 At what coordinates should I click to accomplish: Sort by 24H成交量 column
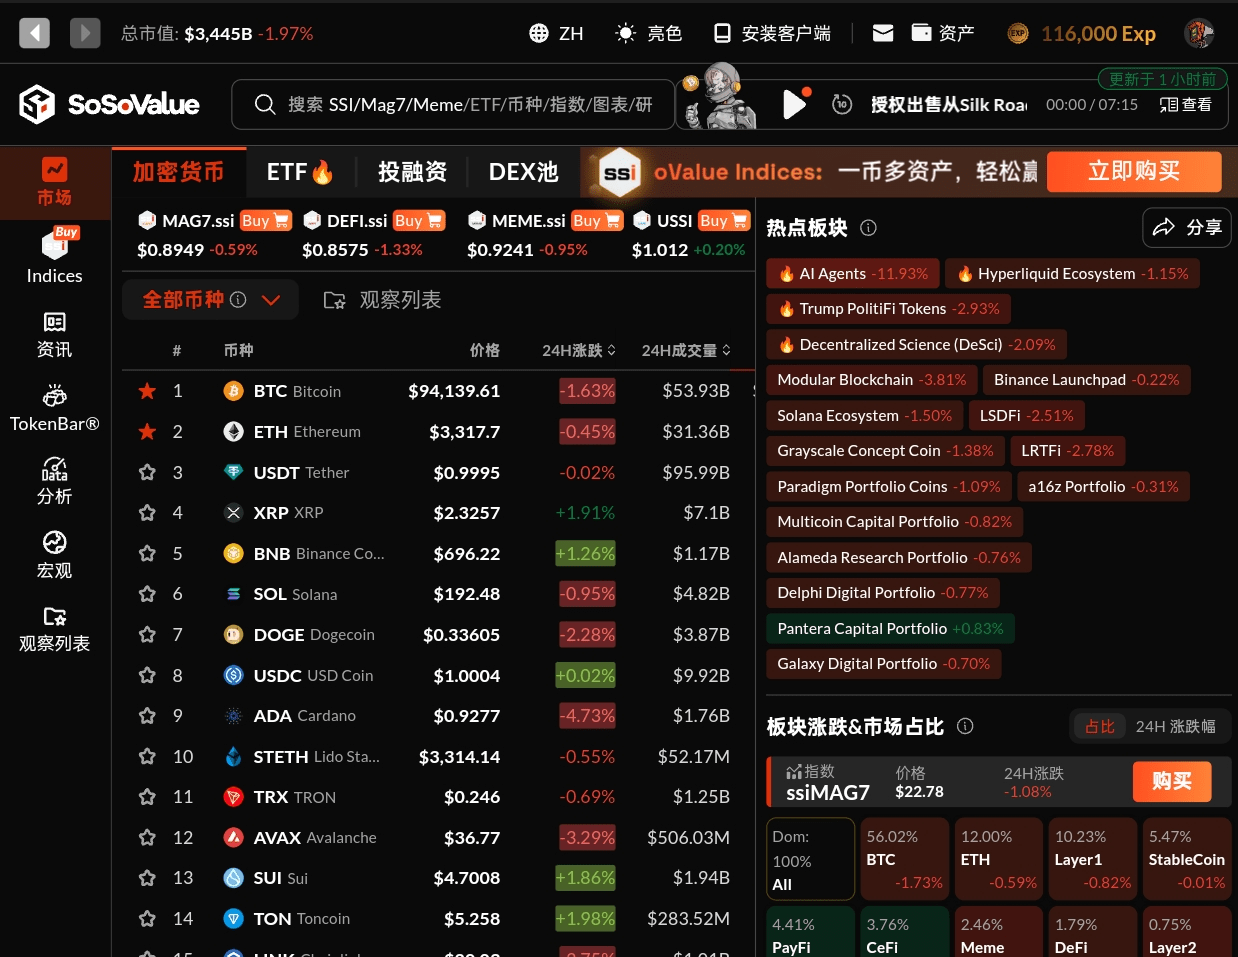686,350
